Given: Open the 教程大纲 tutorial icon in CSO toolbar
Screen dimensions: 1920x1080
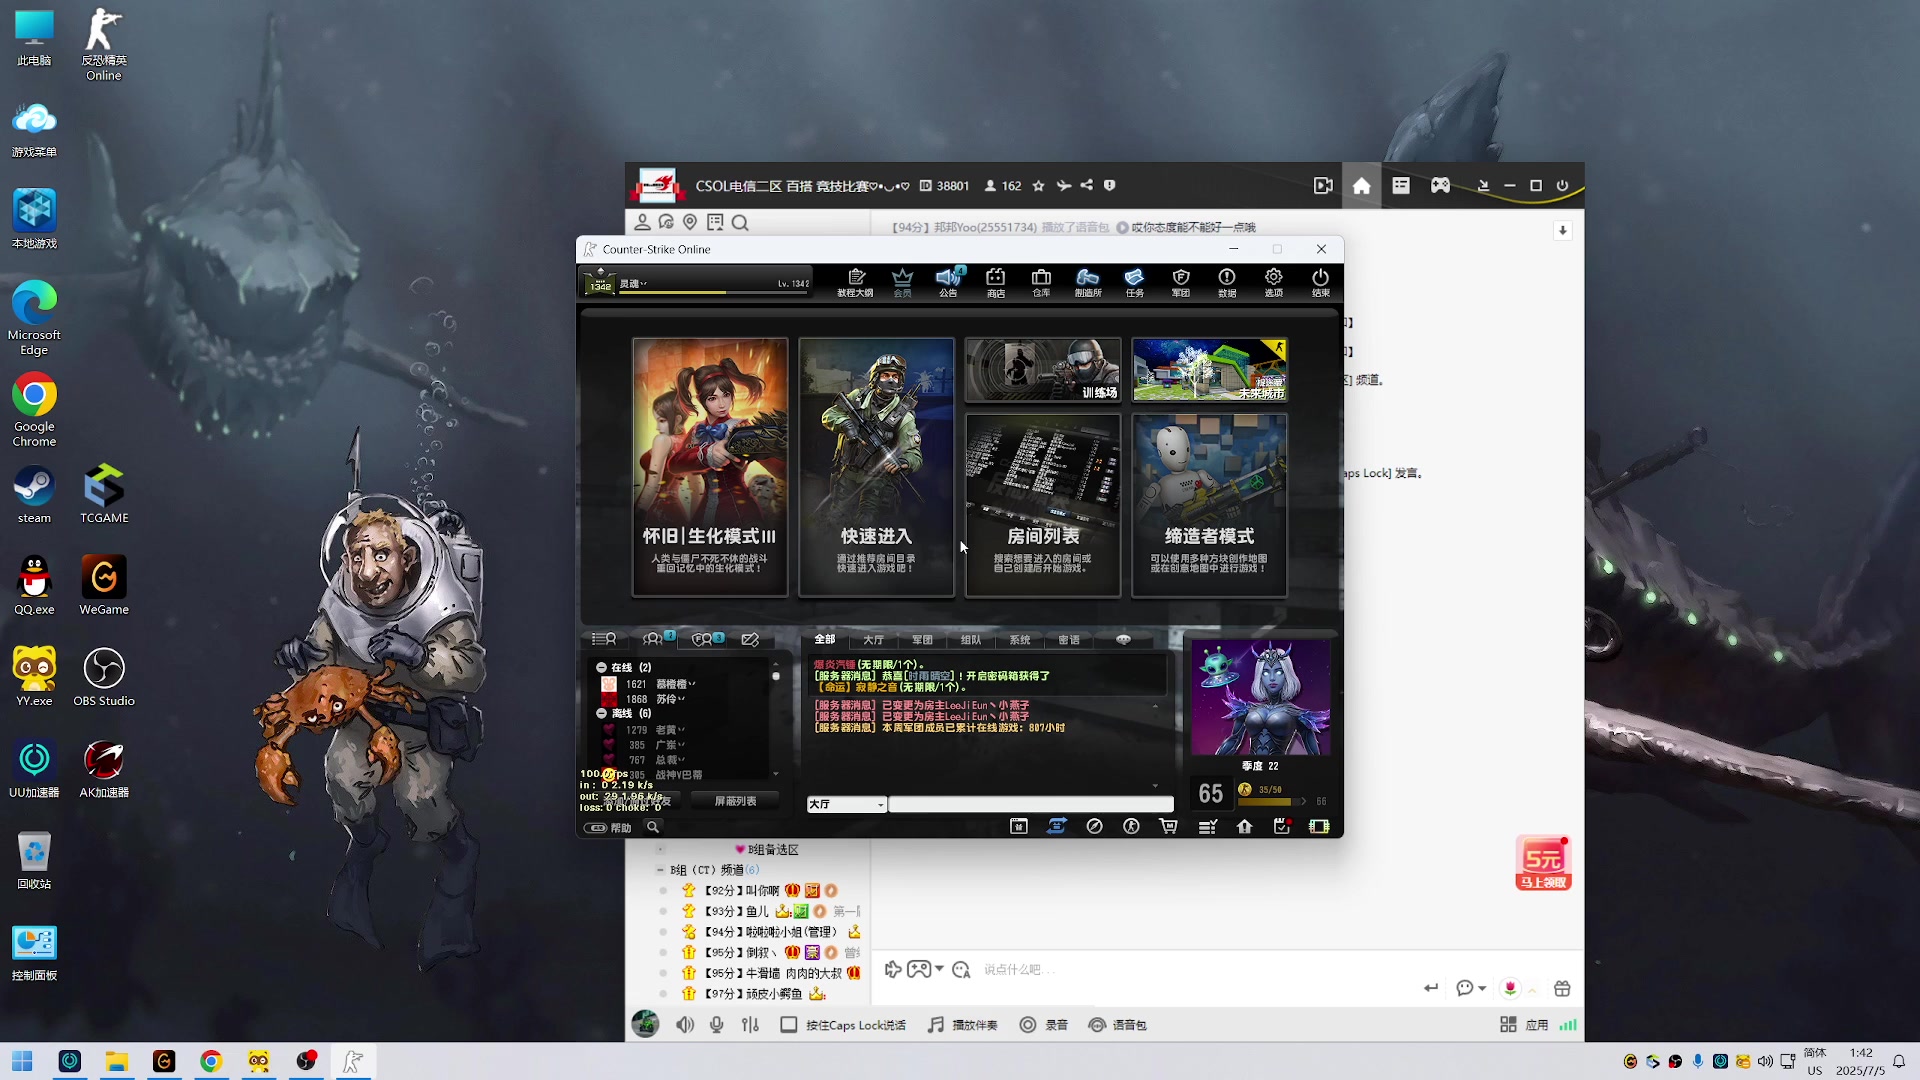Looking at the screenshot, I should pyautogui.click(x=855, y=282).
